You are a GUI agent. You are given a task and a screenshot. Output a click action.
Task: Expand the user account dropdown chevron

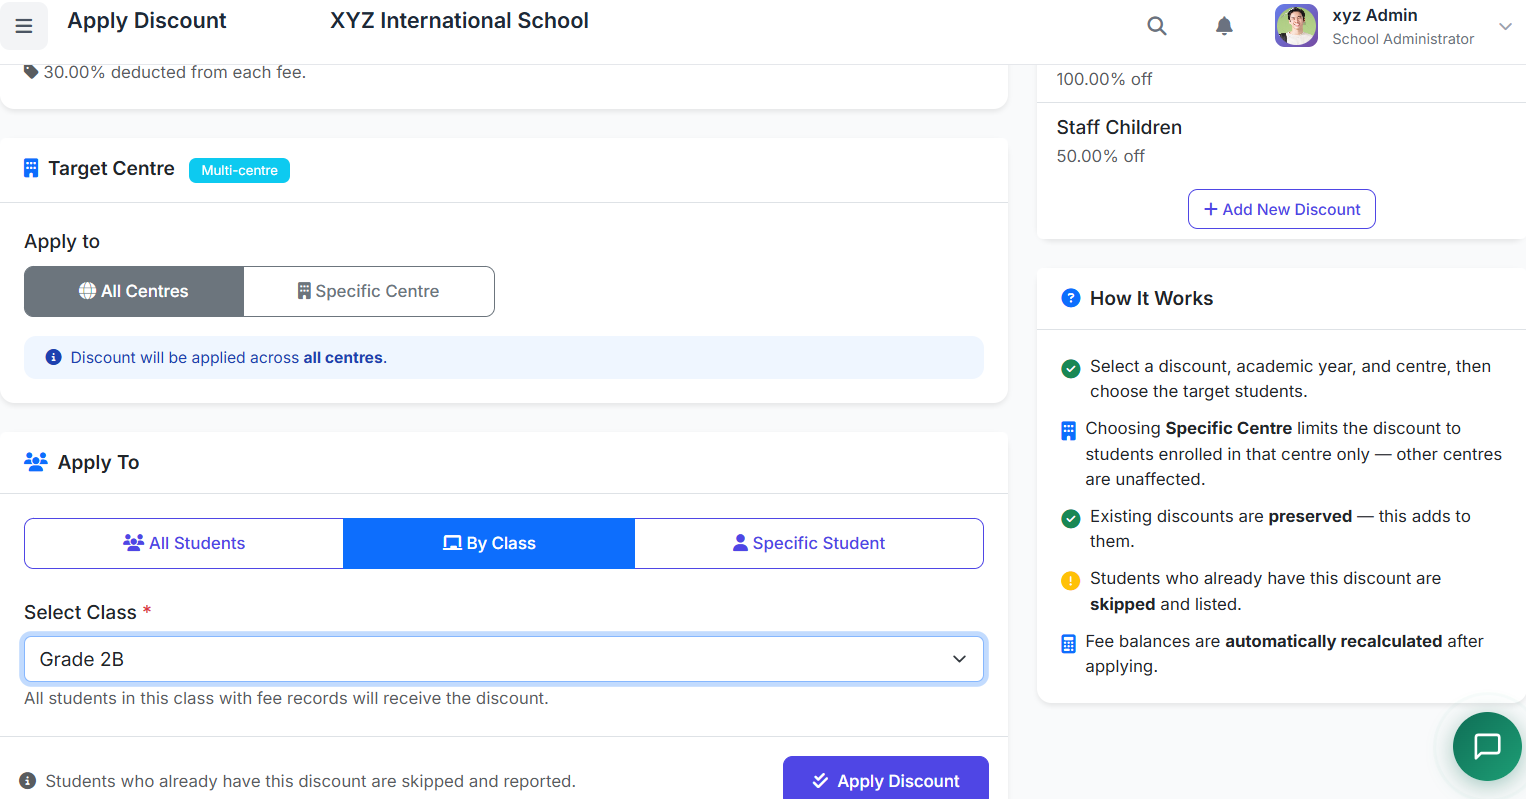coord(1505,27)
